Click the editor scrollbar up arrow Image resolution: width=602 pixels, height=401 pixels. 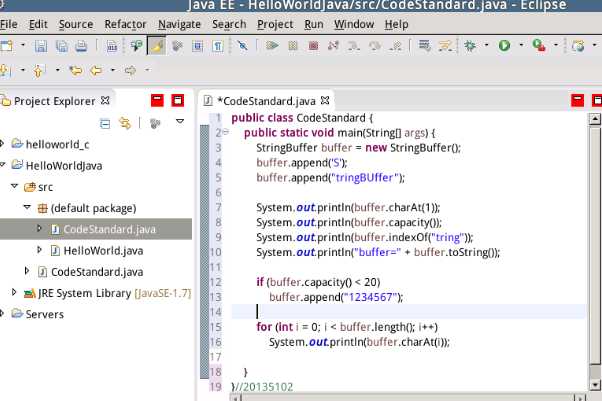pos(595,119)
